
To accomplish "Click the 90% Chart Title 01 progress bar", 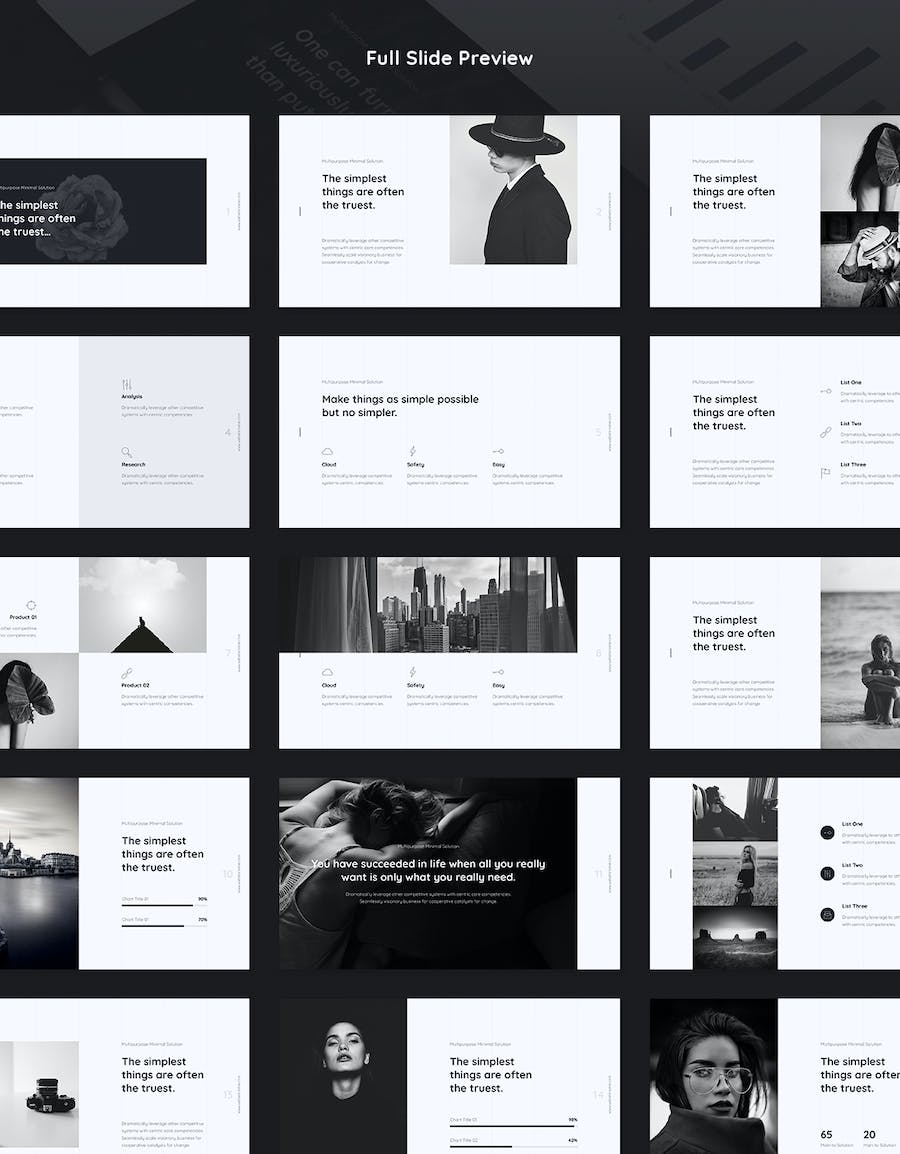I will pos(164,905).
